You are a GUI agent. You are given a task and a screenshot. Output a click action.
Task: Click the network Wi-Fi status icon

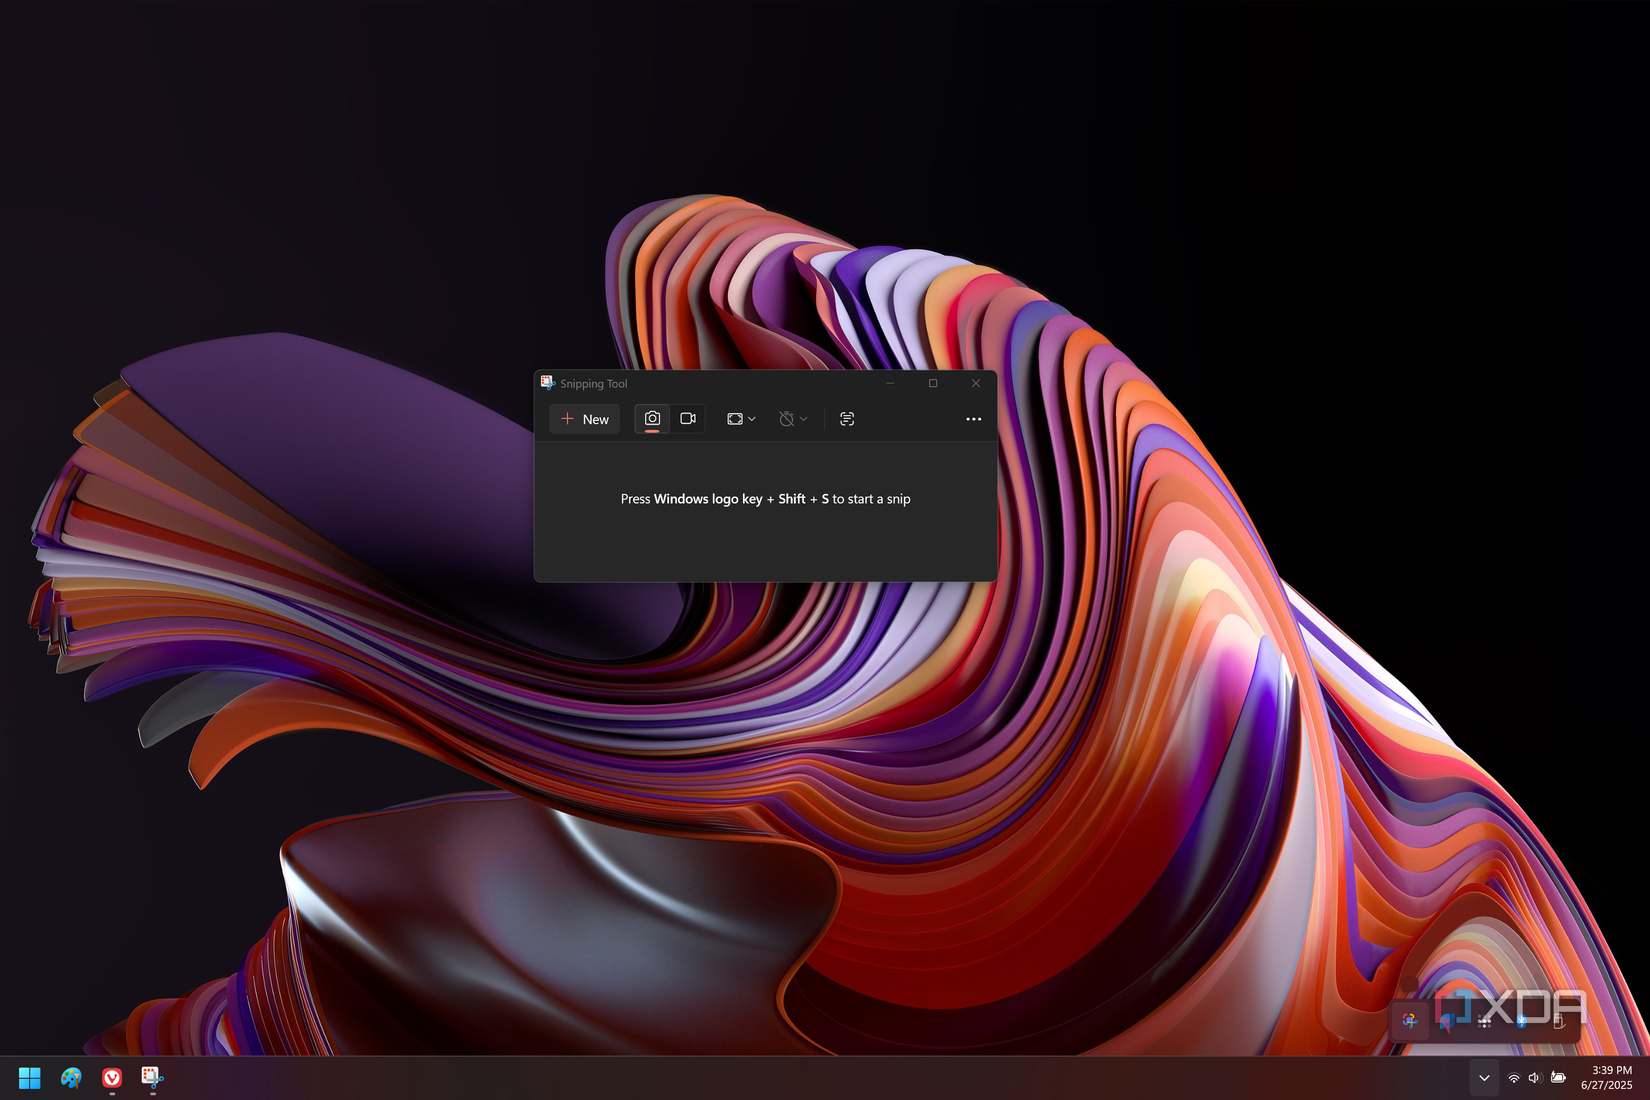point(1514,1078)
